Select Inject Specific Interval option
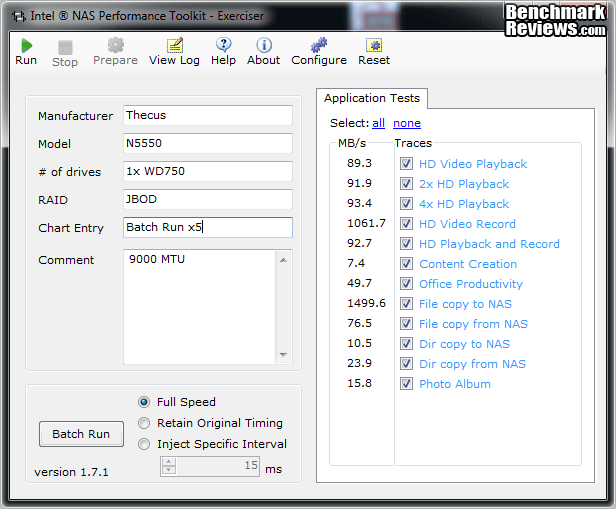Screen dimensions: 616x509 [x=144, y=444]
